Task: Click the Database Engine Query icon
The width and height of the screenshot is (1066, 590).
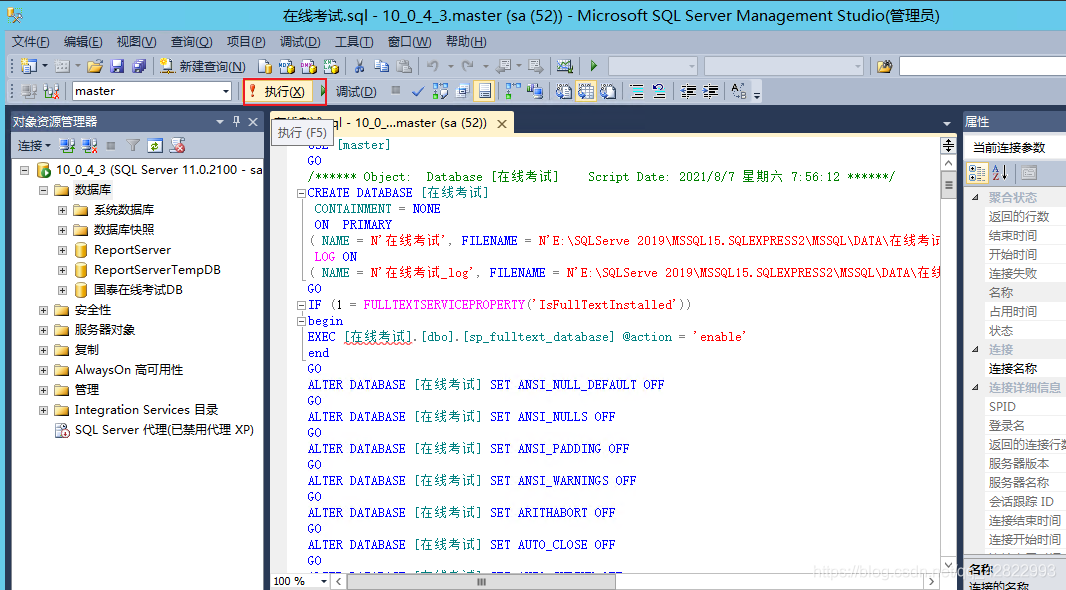Action: [264, 67]
